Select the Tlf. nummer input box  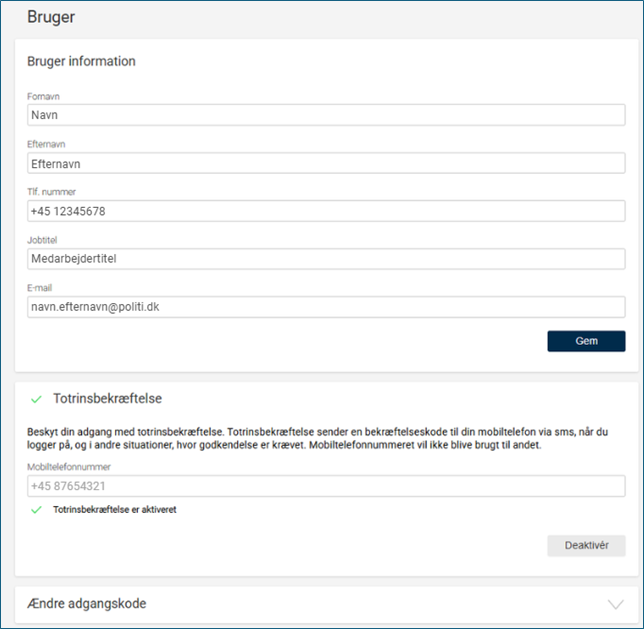point(326,211)
